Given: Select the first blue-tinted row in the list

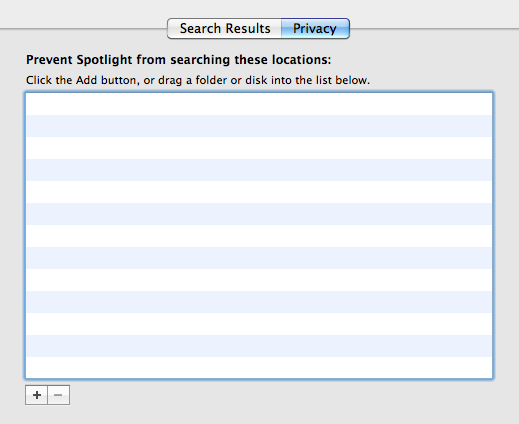Looking at the screenshot, I should 259,126.
